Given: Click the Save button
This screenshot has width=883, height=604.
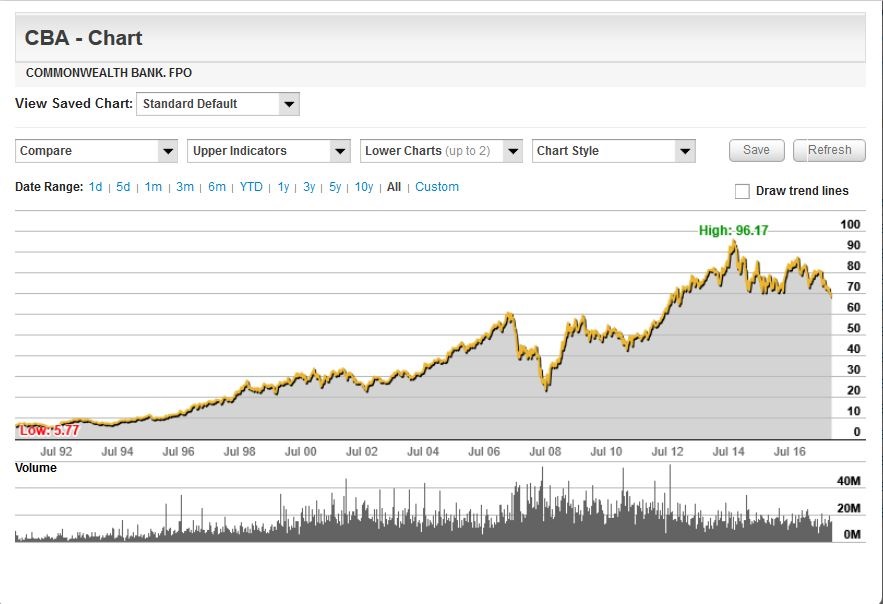Looking at the screenshot, I should tap(756, 150).
